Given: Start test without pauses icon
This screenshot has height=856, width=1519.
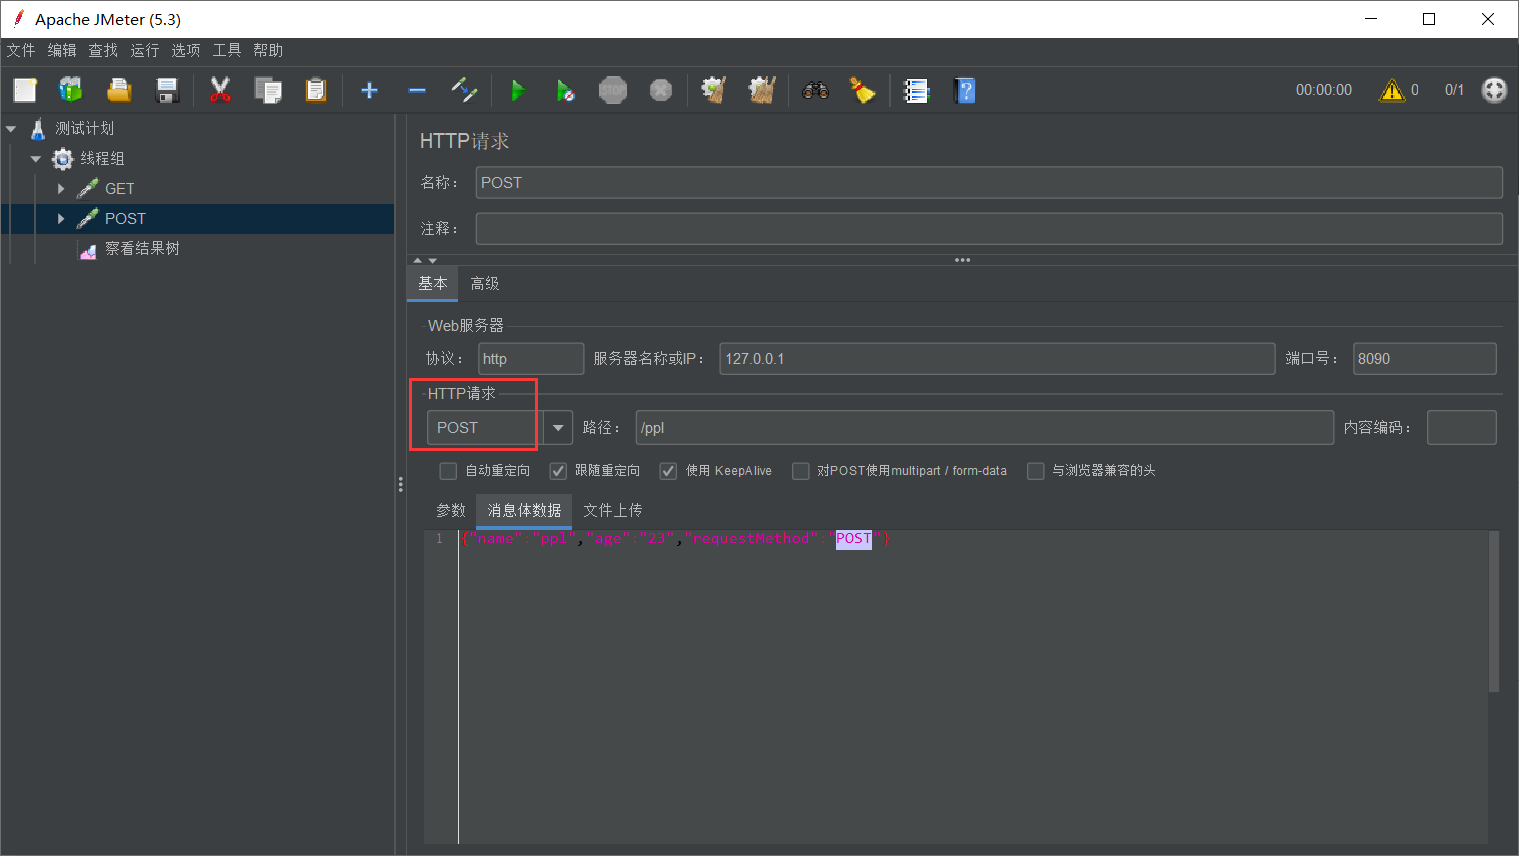Looking at the screenshot, I should click(x=565, y=90).
